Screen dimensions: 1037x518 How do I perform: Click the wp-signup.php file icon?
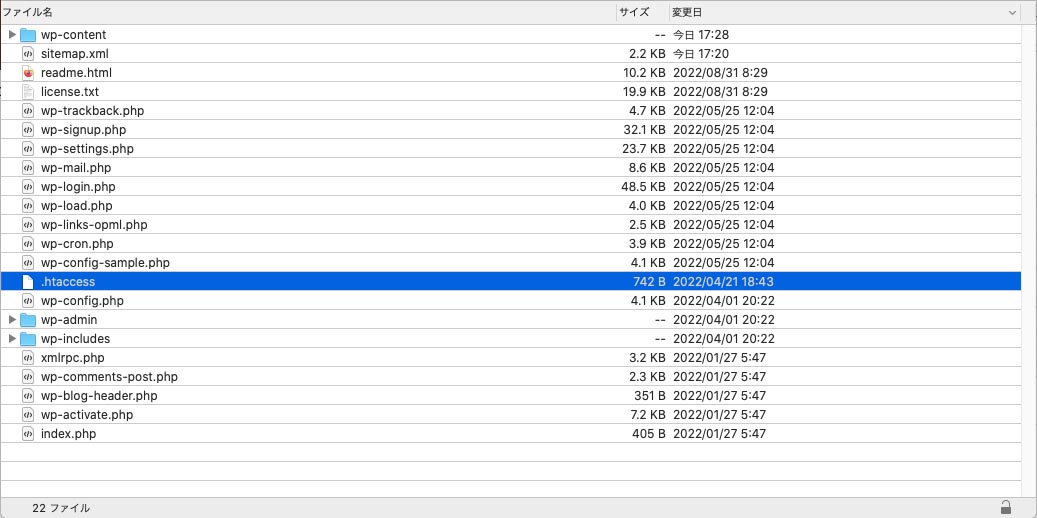pos(28,130)
